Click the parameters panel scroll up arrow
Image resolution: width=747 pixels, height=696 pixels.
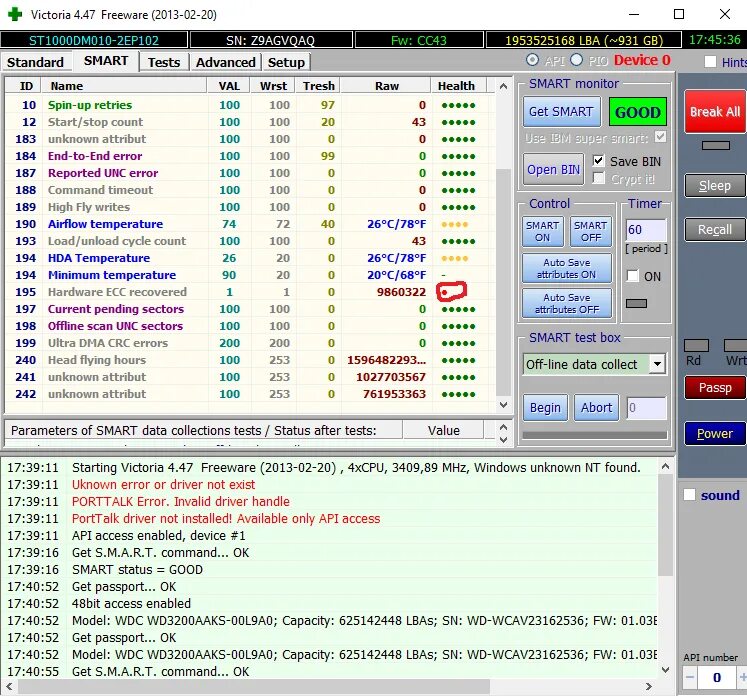[504, 426]
